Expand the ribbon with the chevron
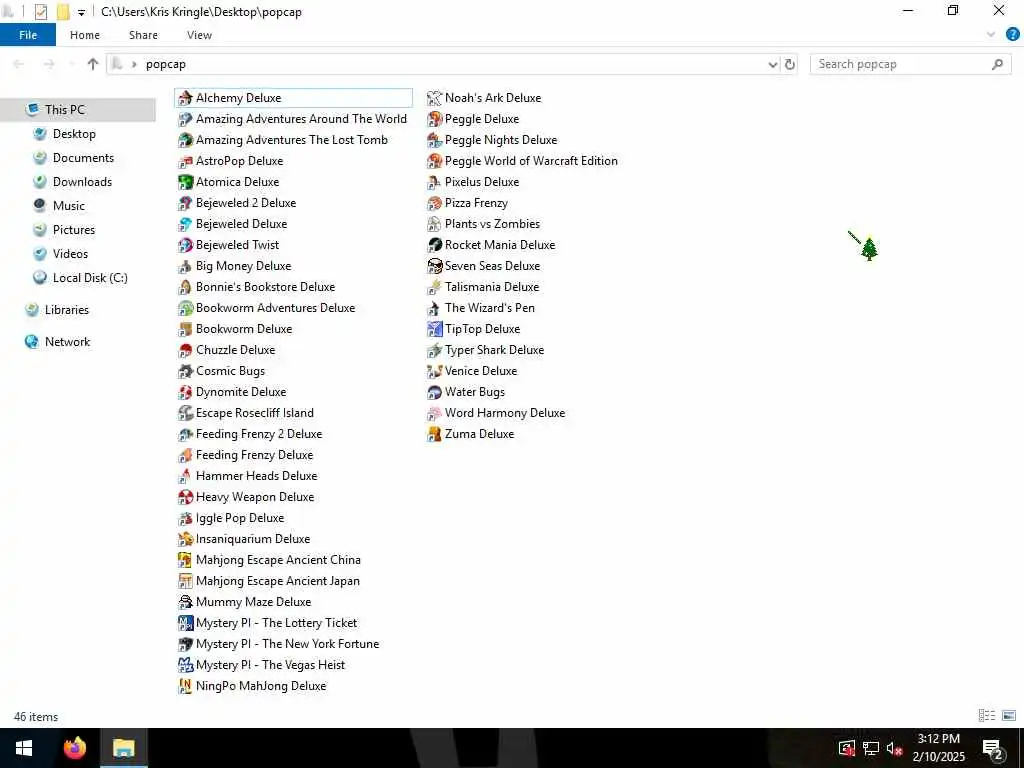 [x=991, y=35]
